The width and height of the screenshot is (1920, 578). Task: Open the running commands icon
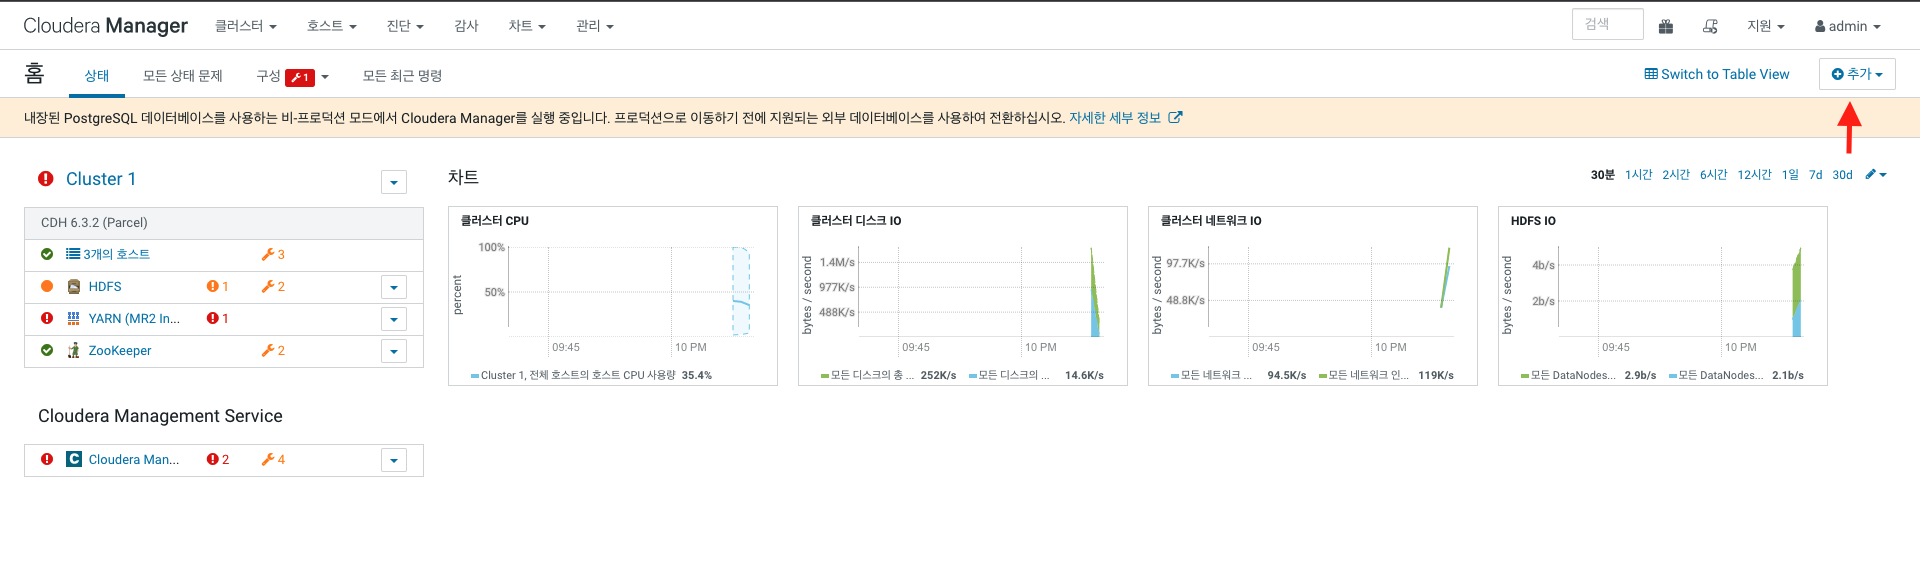(x=1710, y=27)
